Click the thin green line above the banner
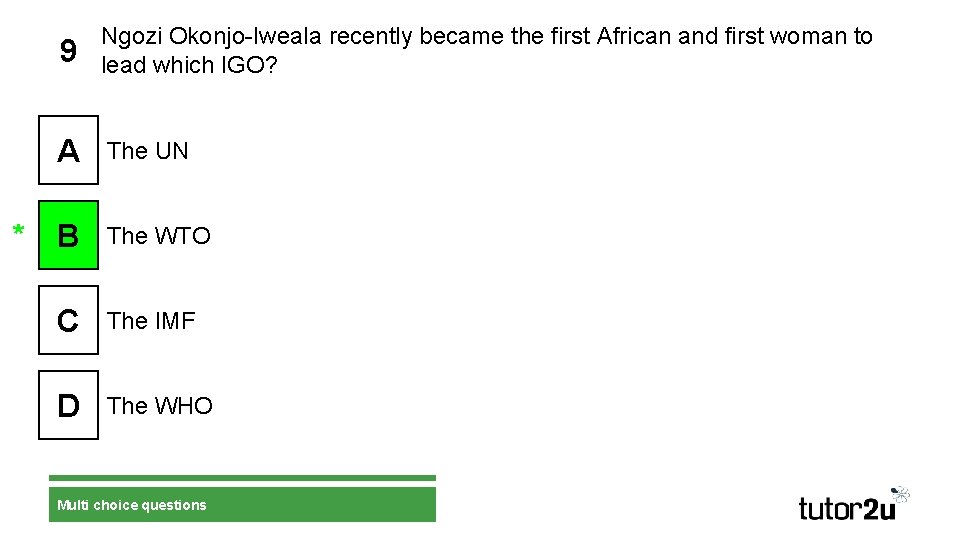This screenshot has height=540, width=960. [x=242, y=478]
